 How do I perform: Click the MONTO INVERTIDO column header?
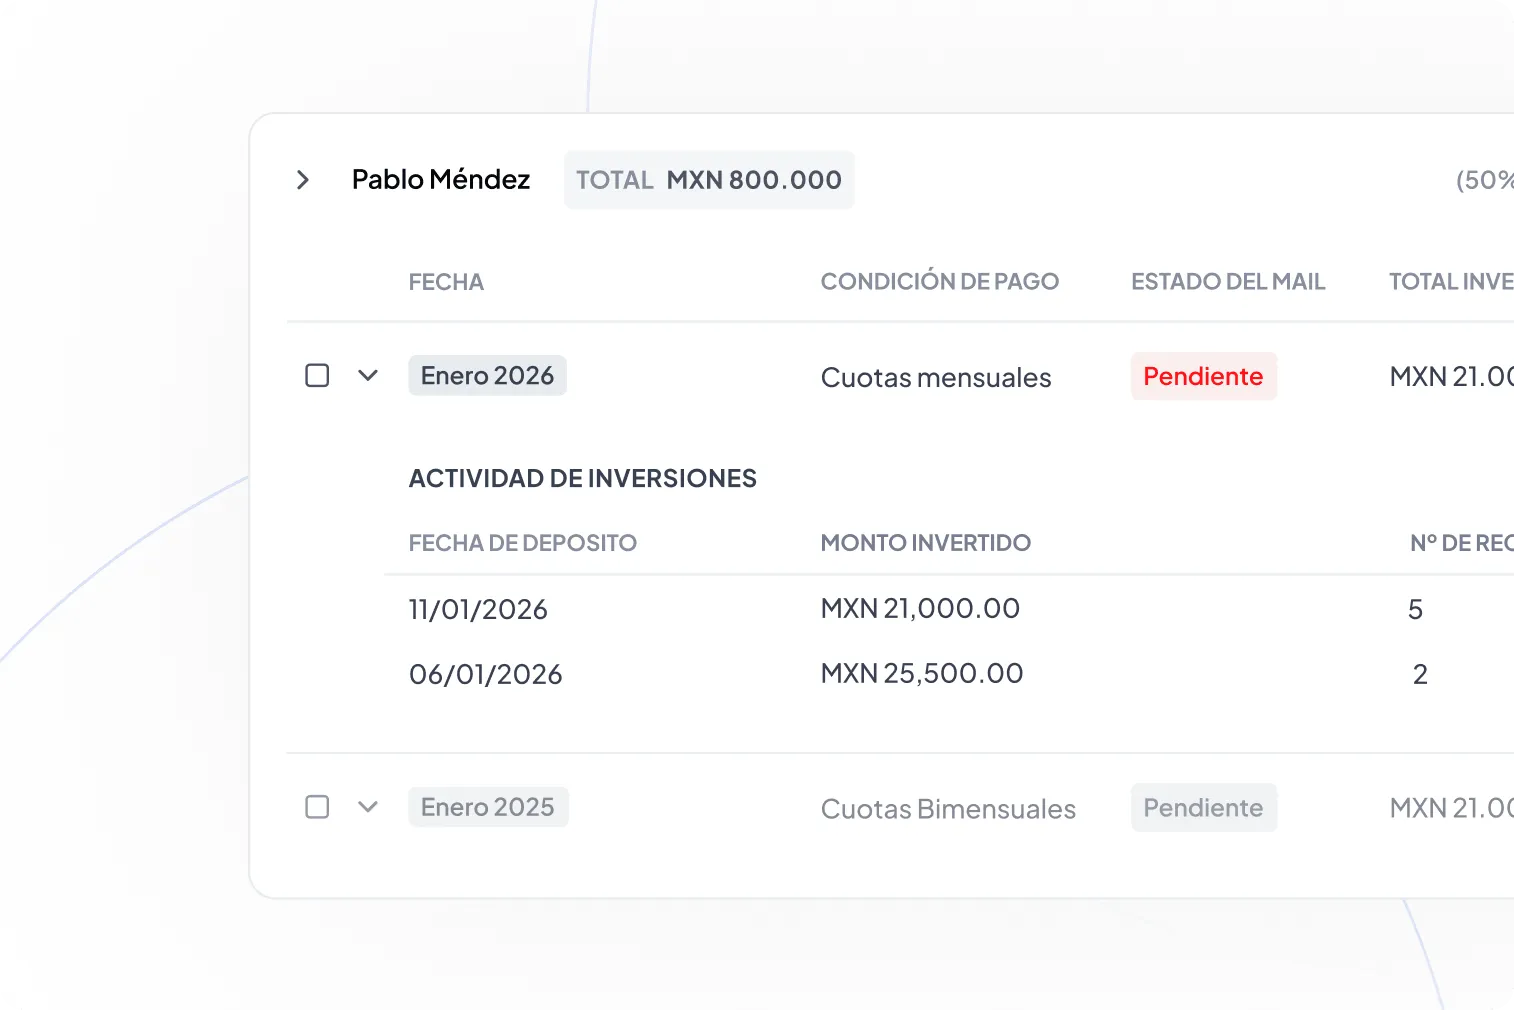coord(925,542)
